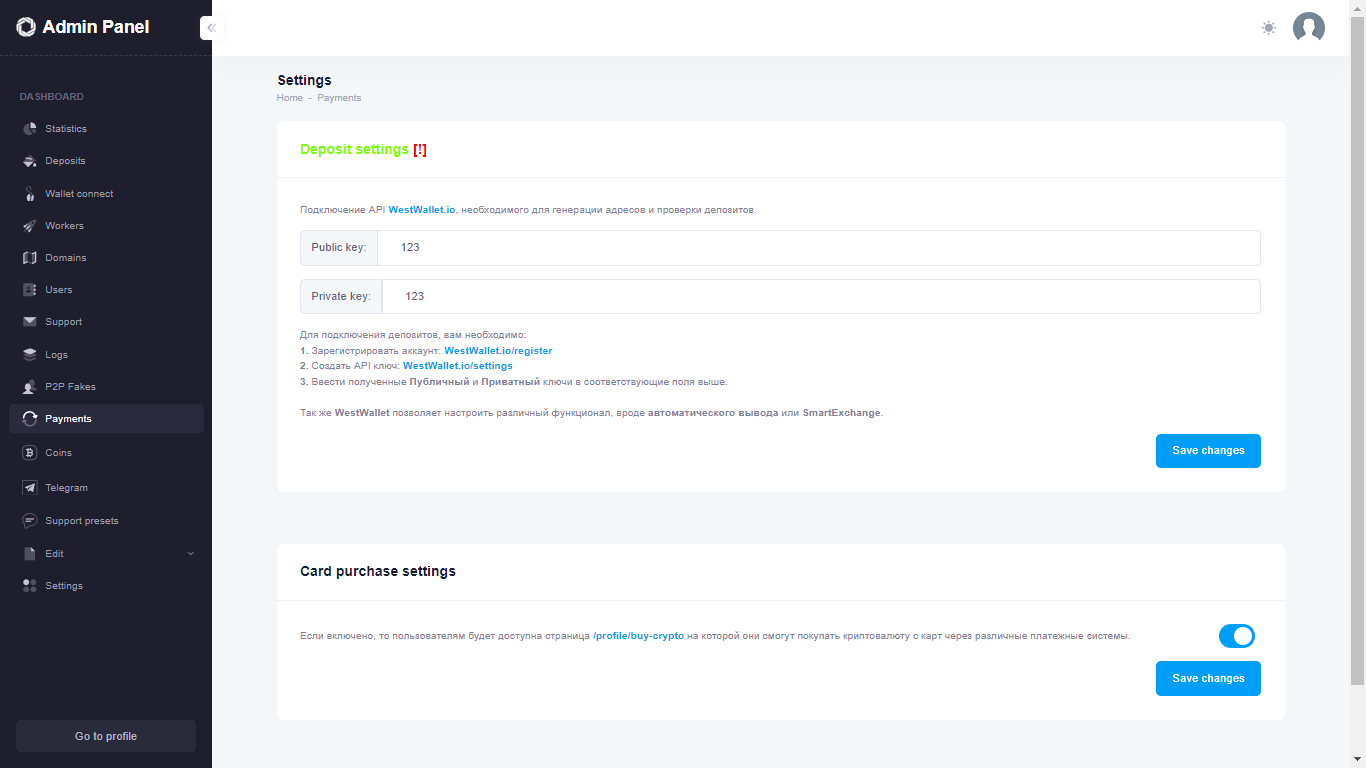Click the Statistics pie chart icon
Screen dimensions: 1366x768
point(30,129)
